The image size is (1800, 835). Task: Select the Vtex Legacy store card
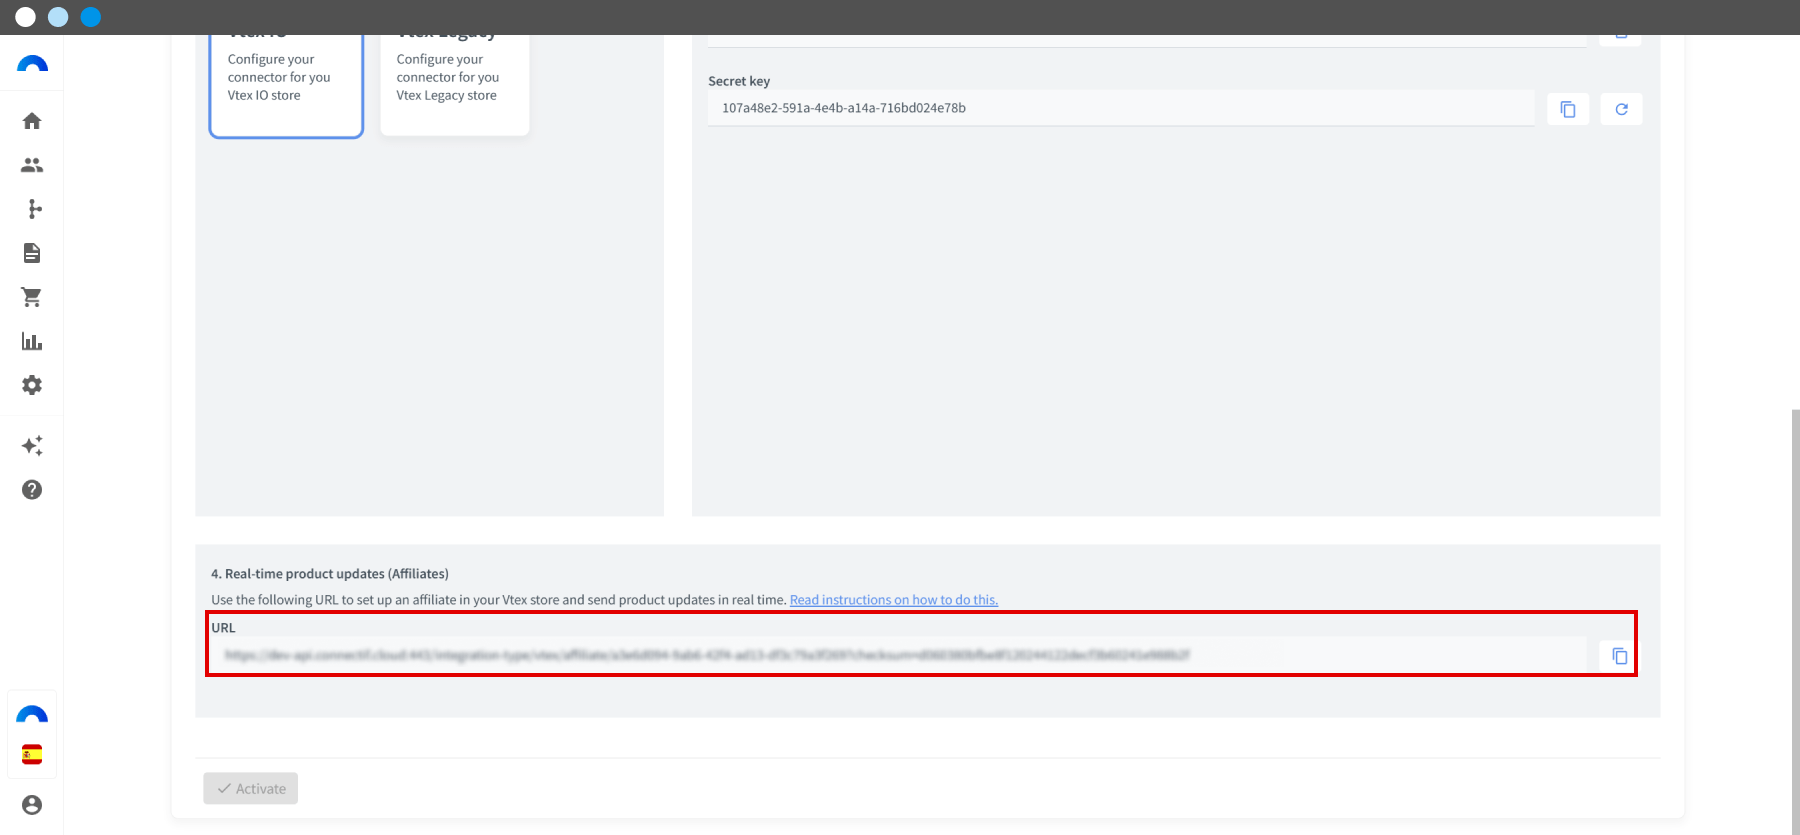click(x=455, y=84)
